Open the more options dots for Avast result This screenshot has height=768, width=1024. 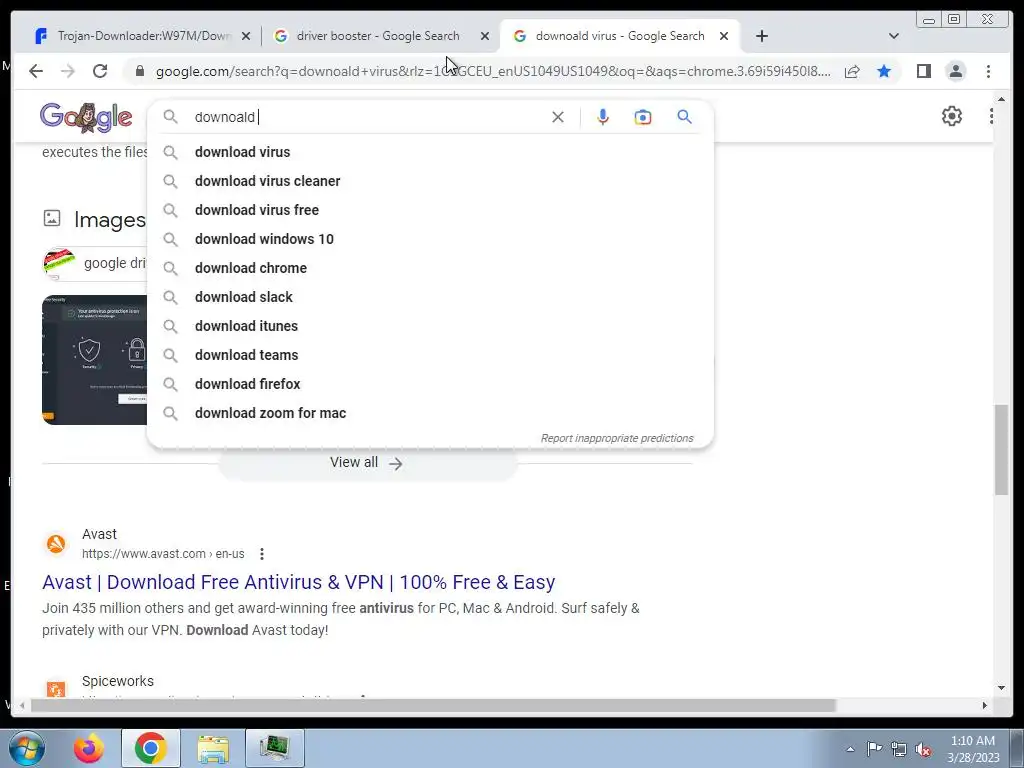[x=261, y=554]
